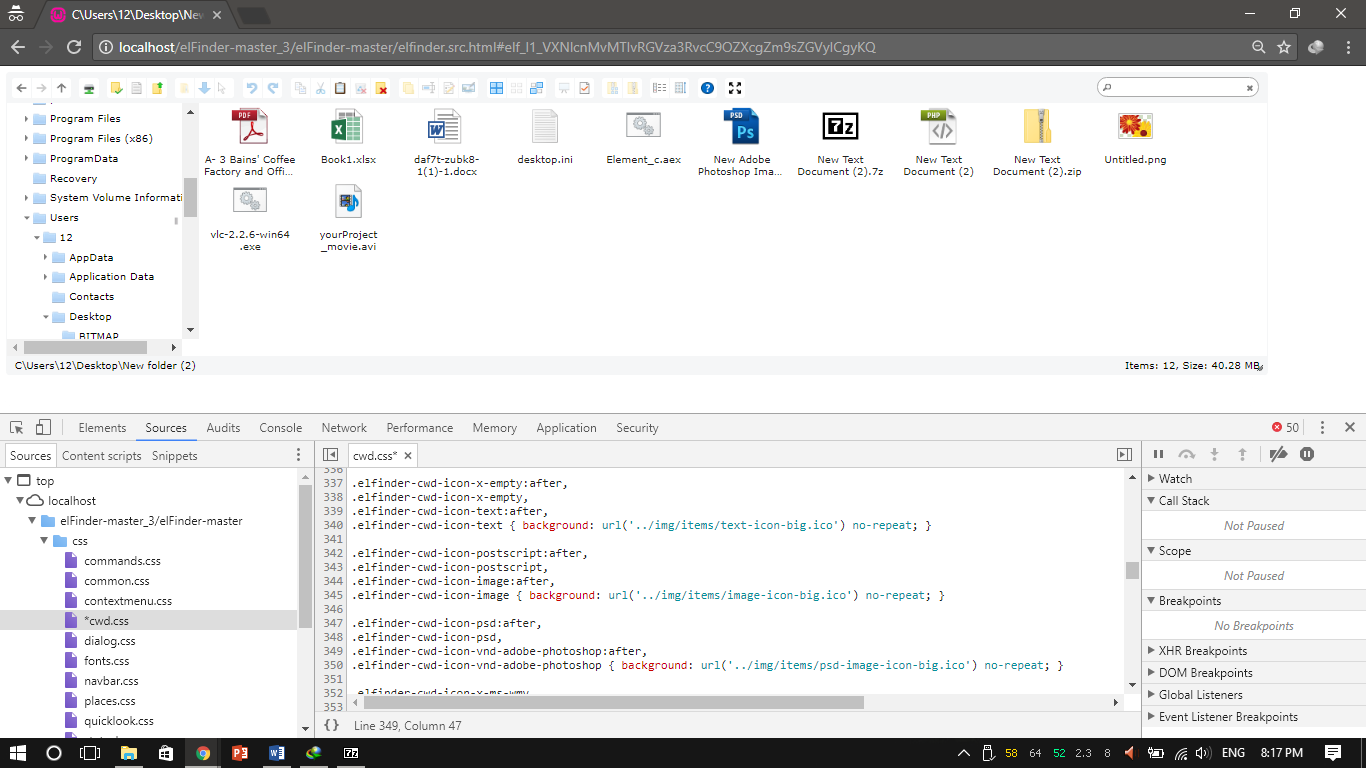Click the copy files toolbar icon

(301, 88)
